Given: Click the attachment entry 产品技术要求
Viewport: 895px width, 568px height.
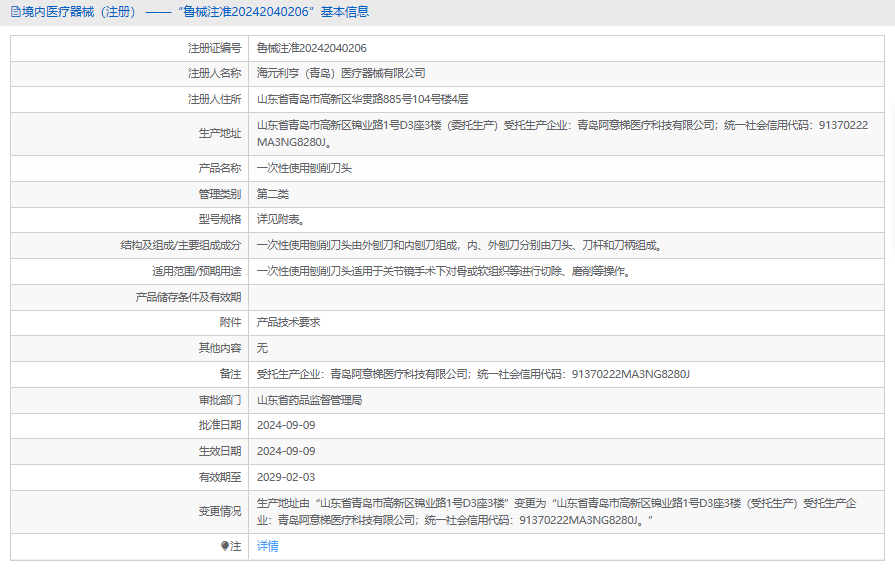Looking at the screenshot, I should point(288,322).
